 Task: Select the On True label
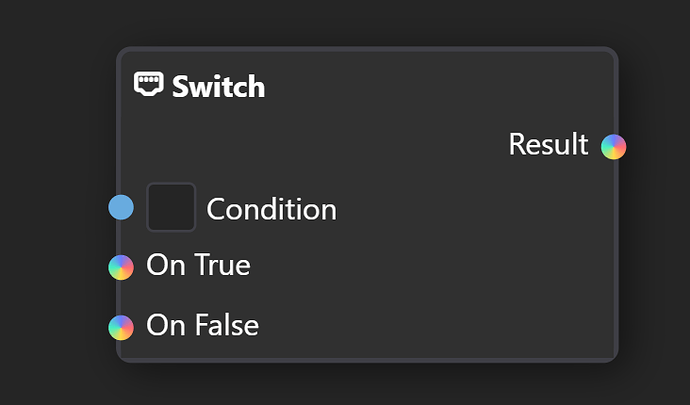(x=198, y=266)
